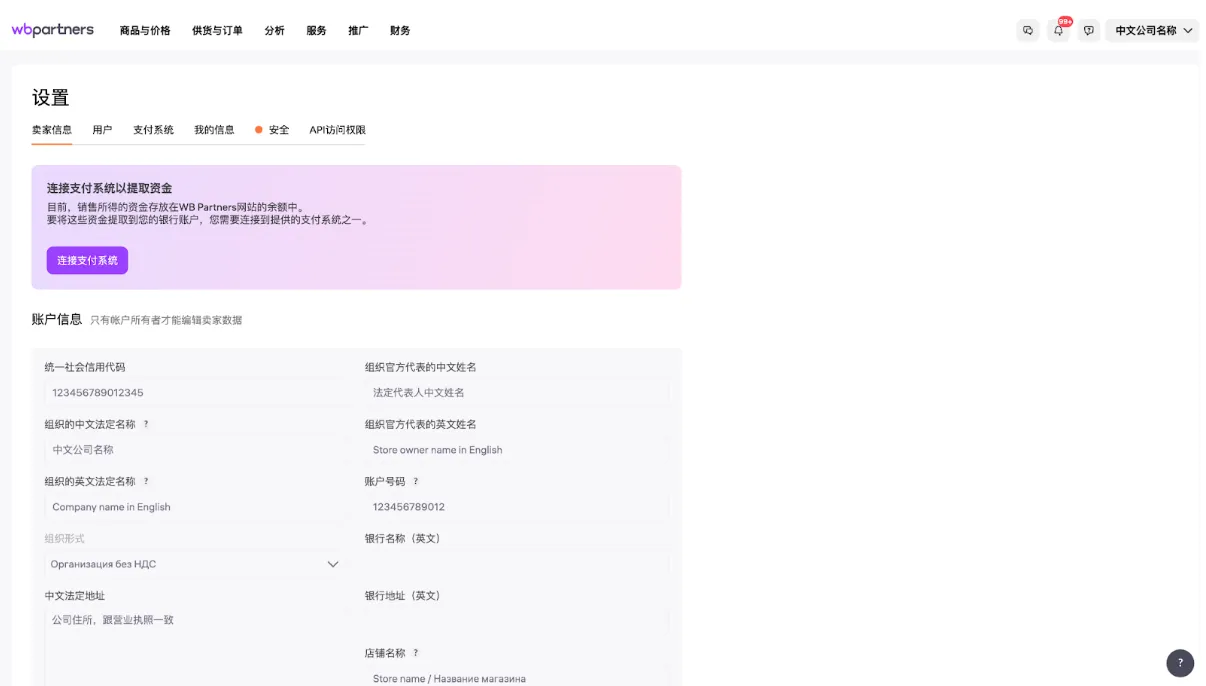Open the 服务 menu

point(316,31)
